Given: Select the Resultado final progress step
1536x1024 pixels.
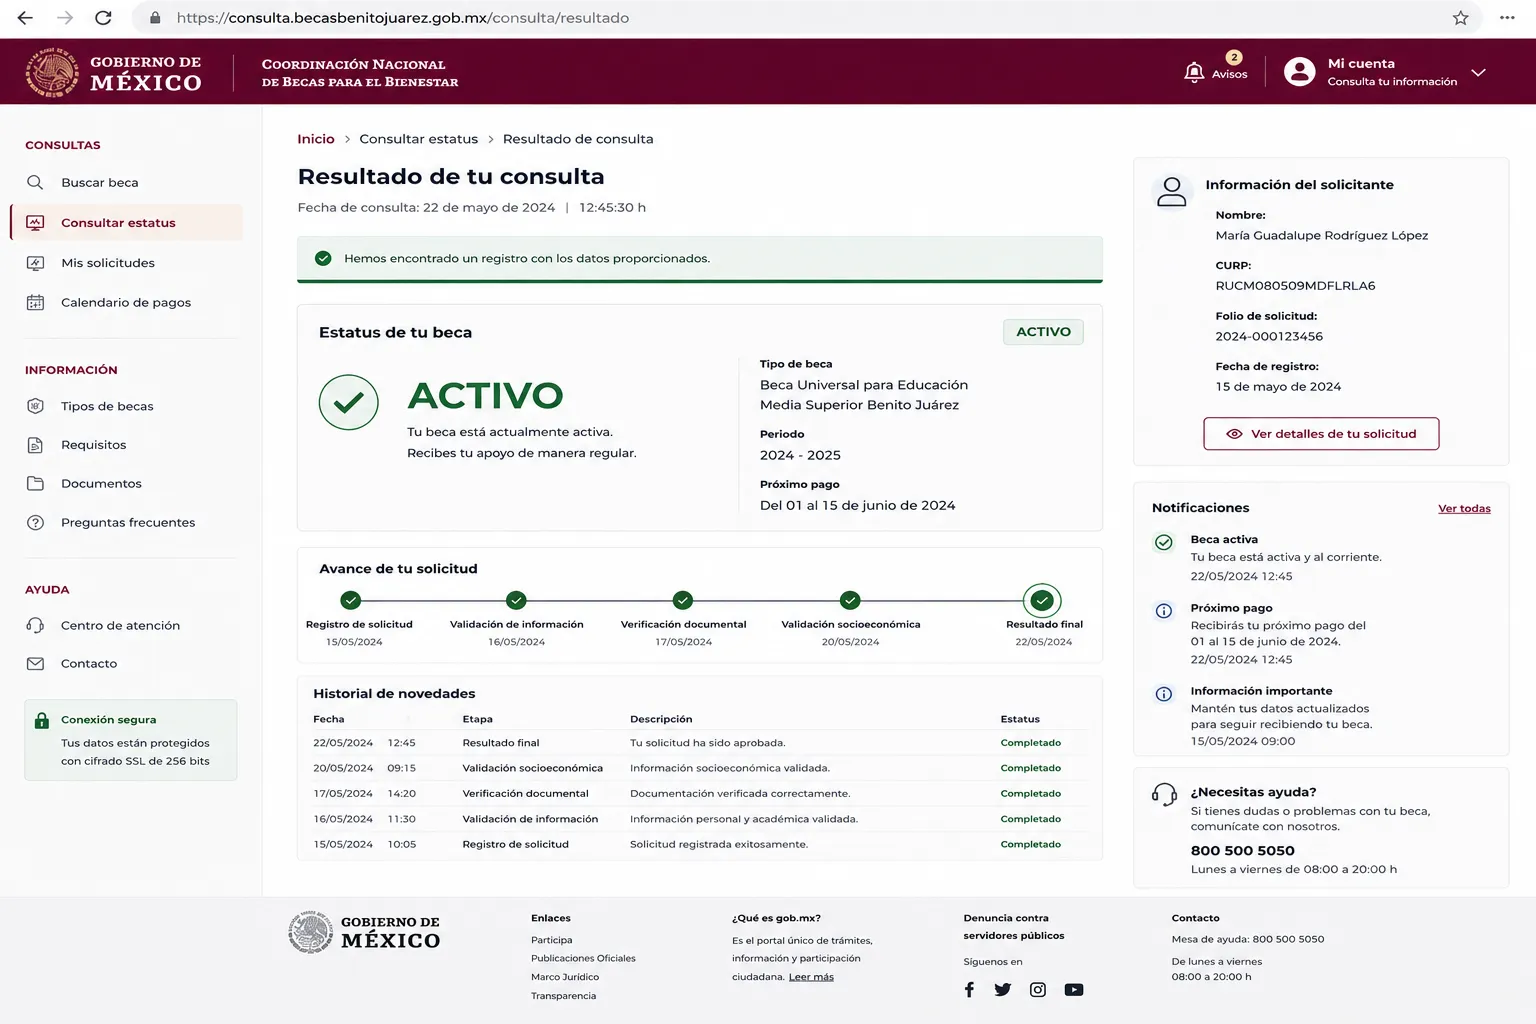Looking at the screenshot, I should pyautogui.click(x=1042, y=601).
